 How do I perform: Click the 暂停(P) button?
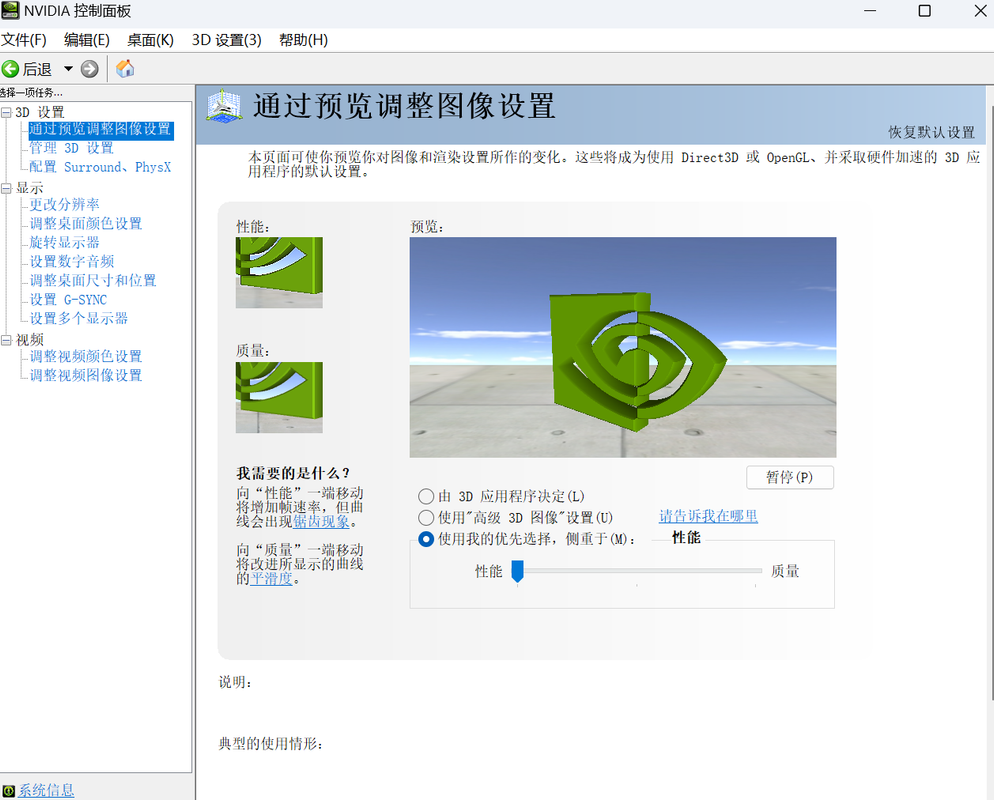(x=790, y=477)
